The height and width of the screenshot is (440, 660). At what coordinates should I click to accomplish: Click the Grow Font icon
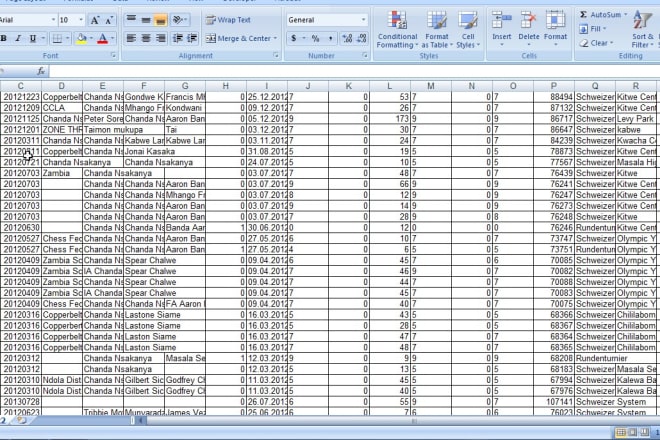95,20
